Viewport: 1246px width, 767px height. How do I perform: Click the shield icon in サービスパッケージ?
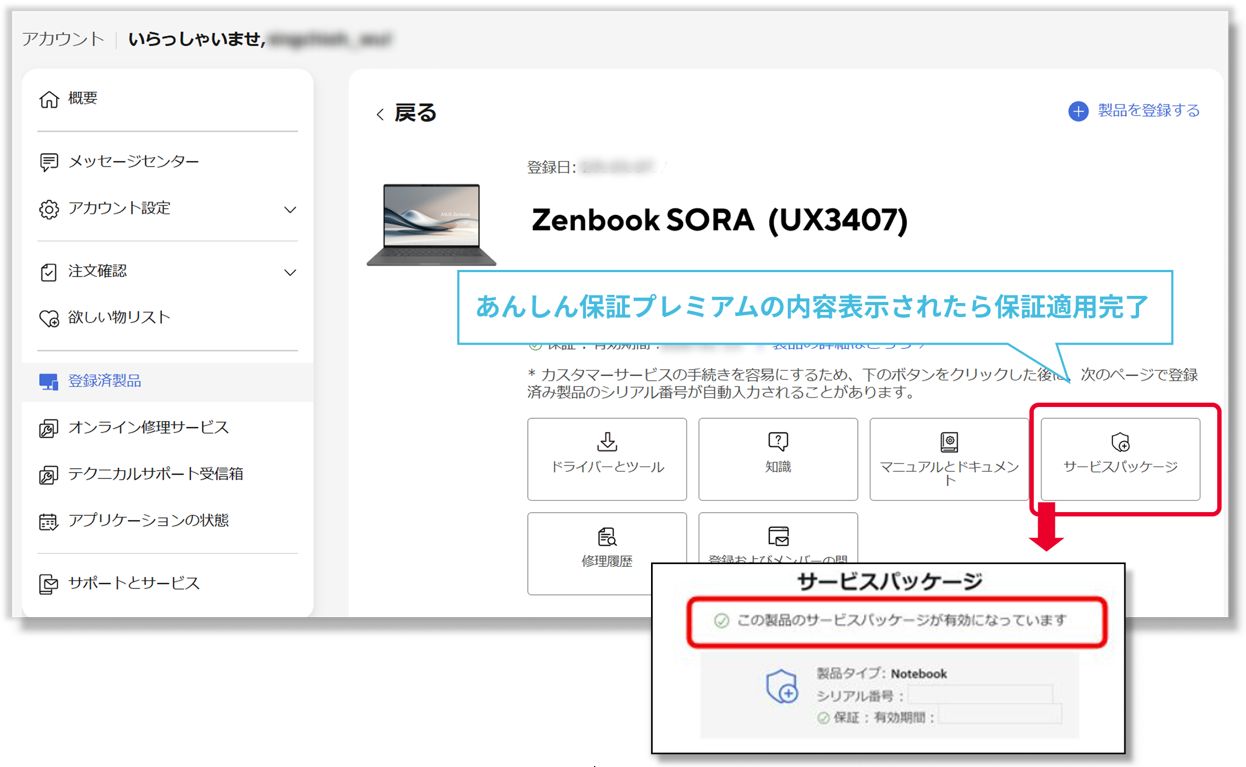pyautogui.click(x=1120, y=441)
